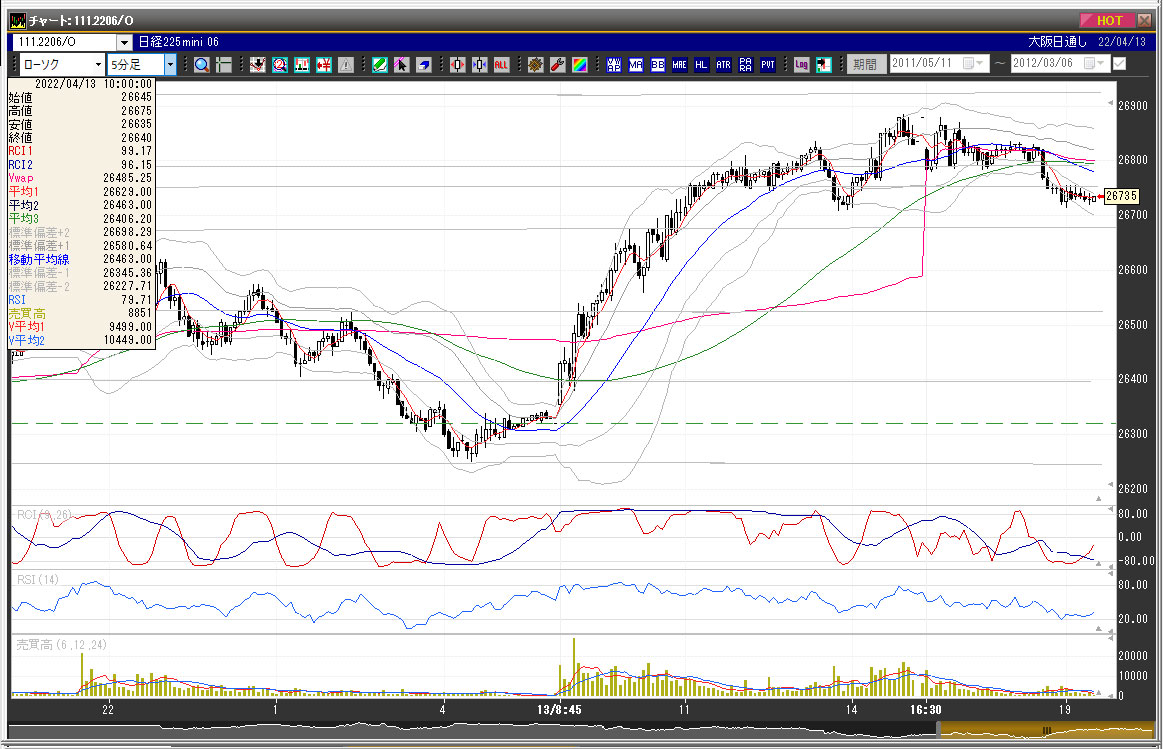Screen dimensions: 1163x749
Task: Open the 5分足 timeframe dropdown
Action: [x=171, y=65]
